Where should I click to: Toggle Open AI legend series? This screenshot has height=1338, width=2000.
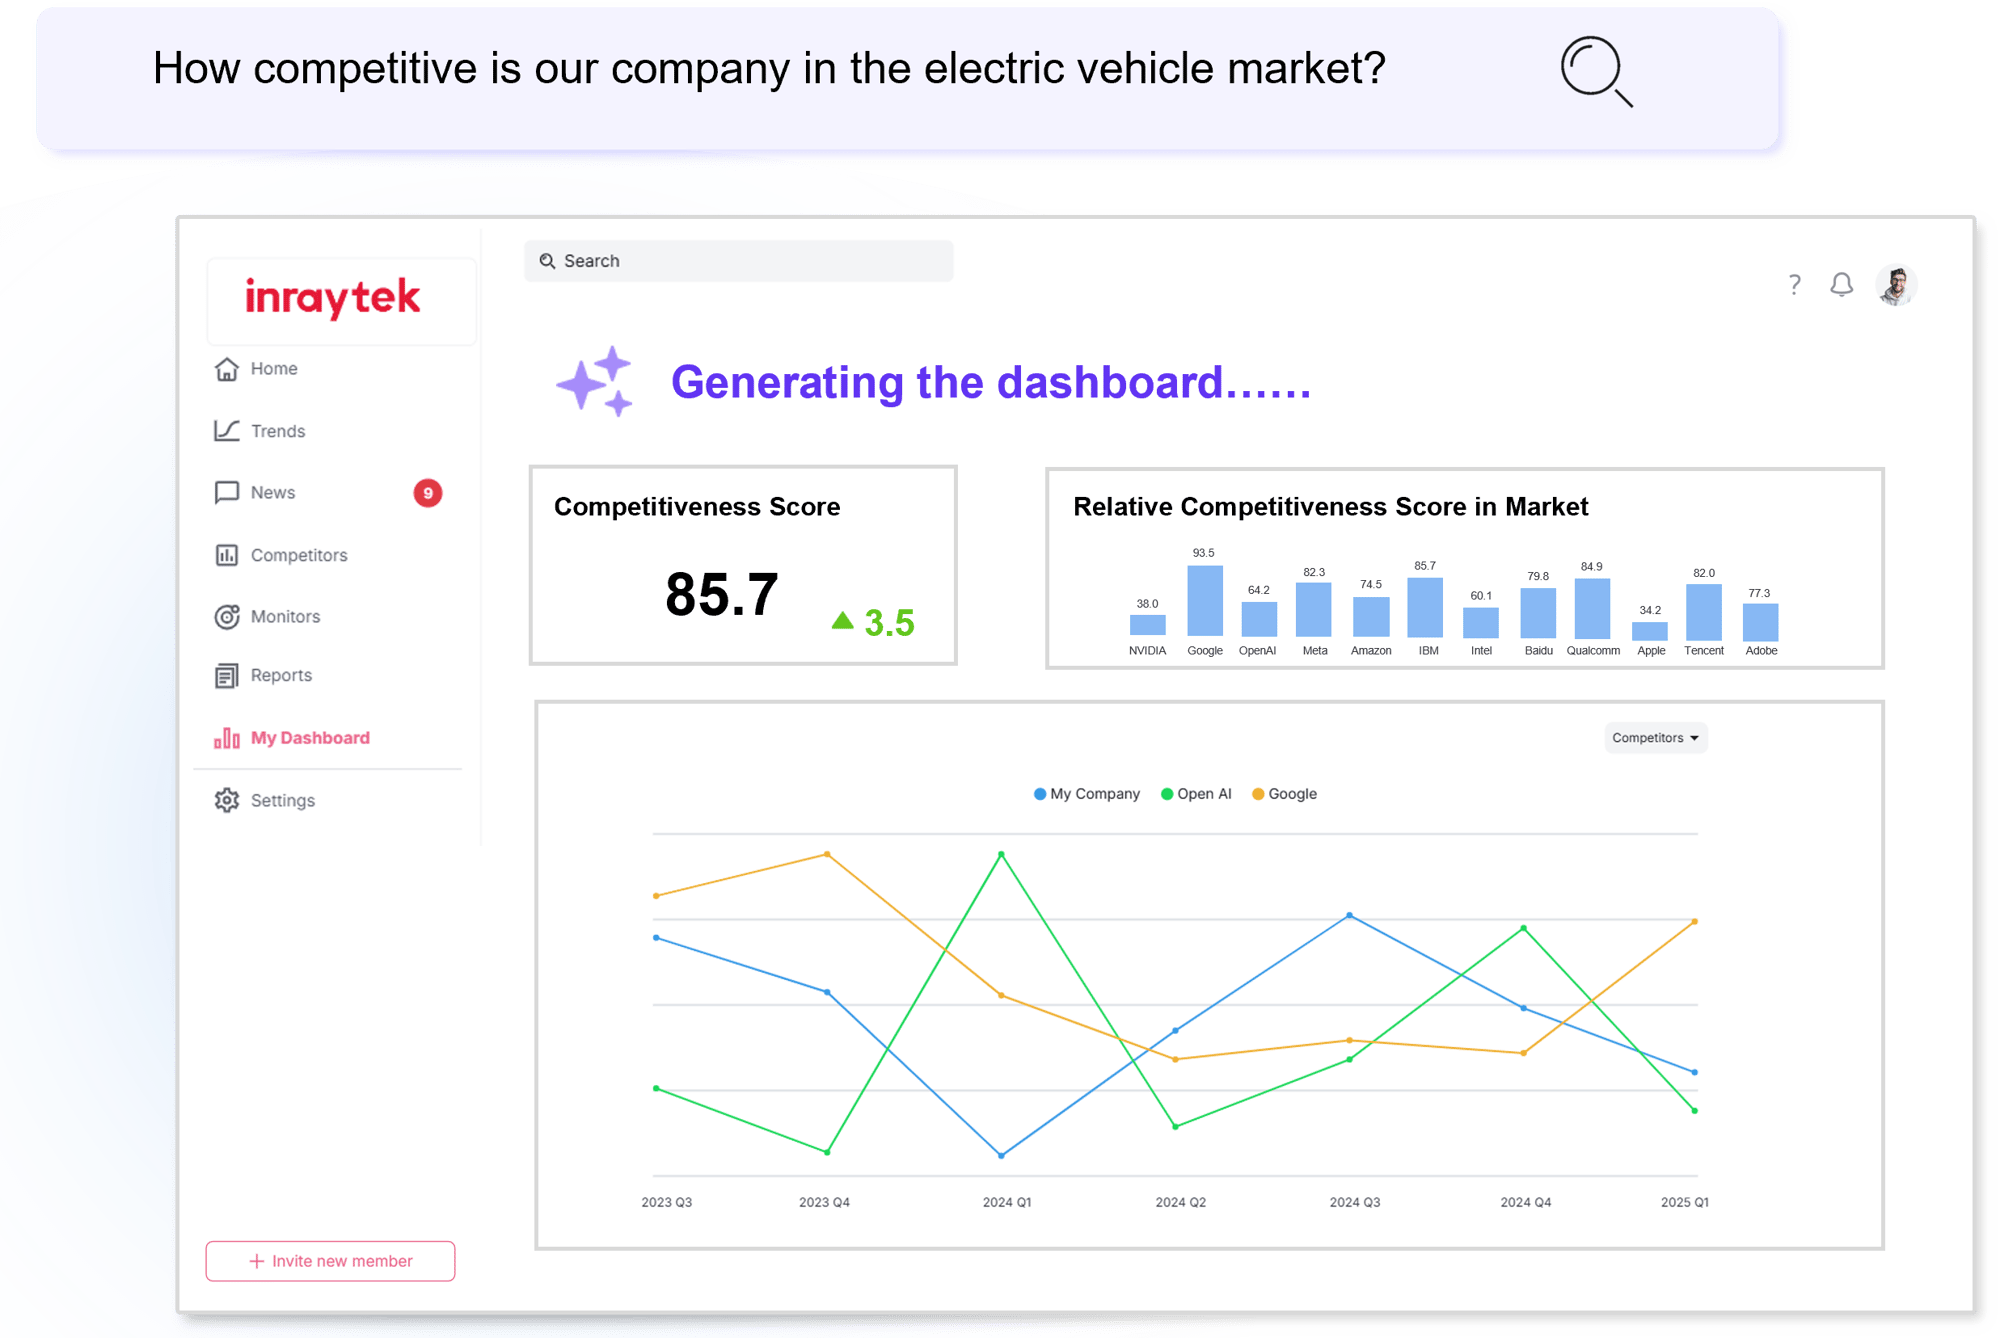coord(1196,794)
